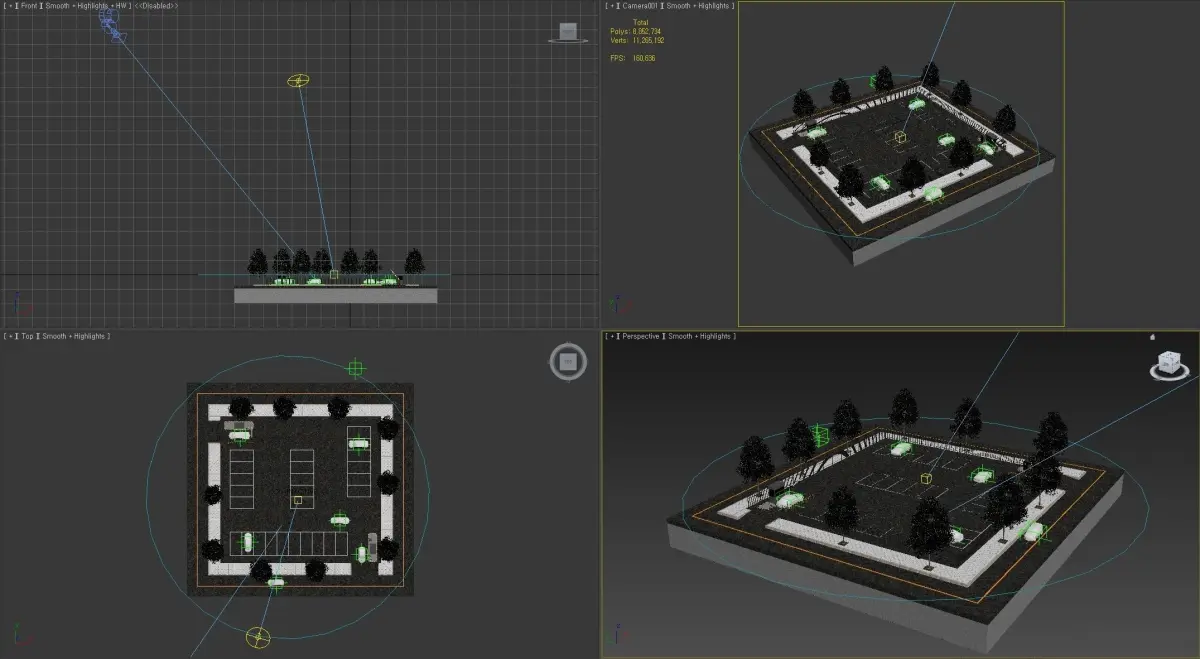
Task: Open the Camera001 viewport [+] general menu
Action: coord(612,6)
